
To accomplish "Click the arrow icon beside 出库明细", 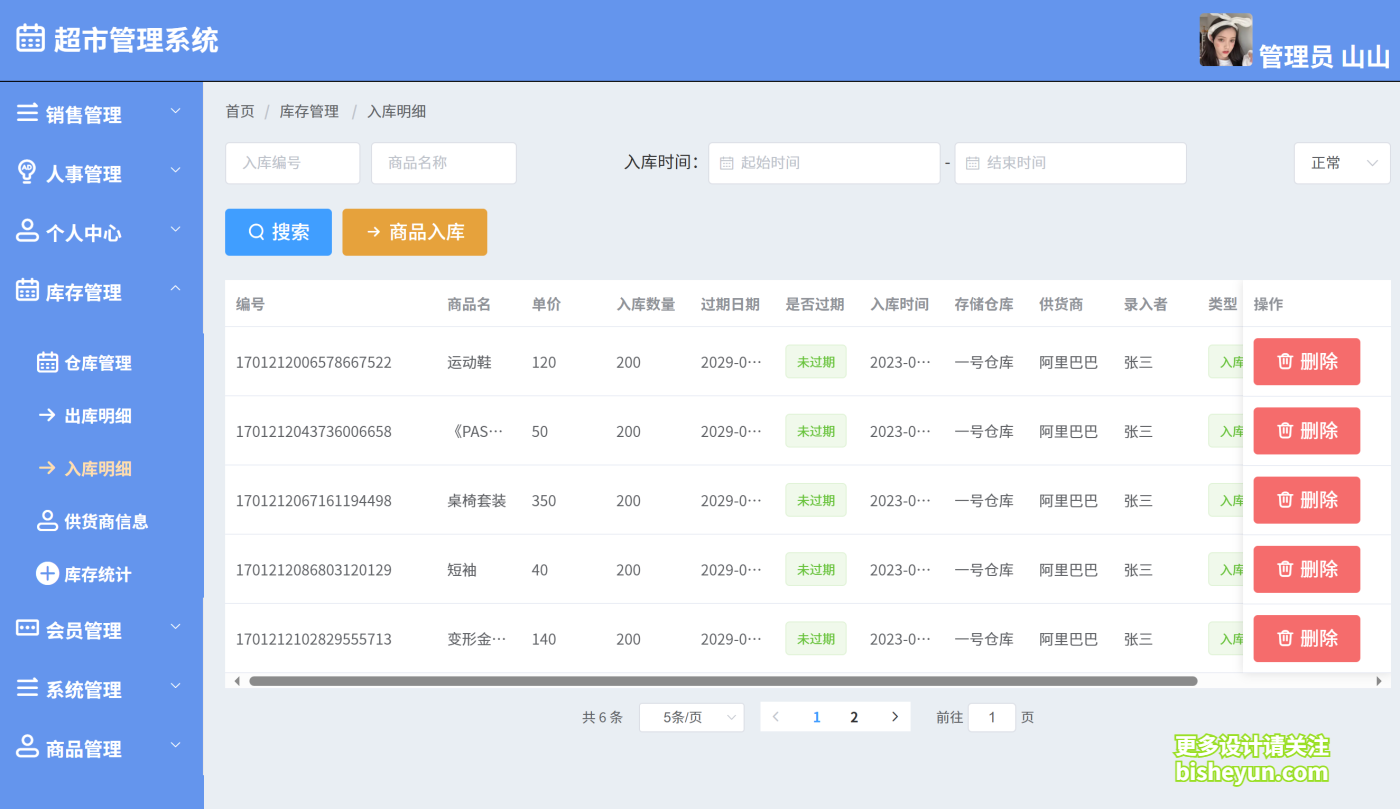I will [x=47, y=415].
